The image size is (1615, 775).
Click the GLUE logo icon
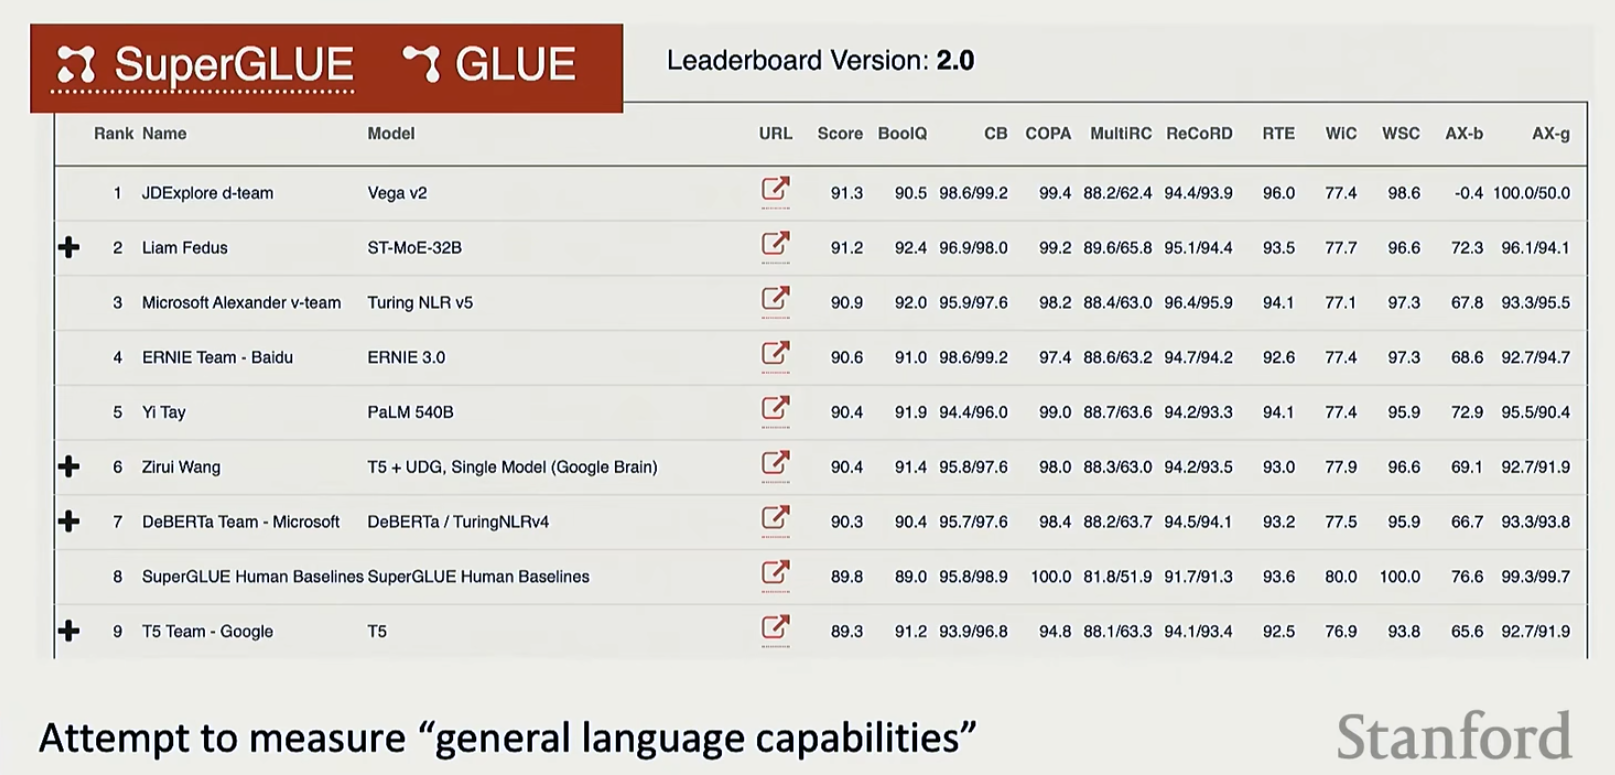pos(422,63)
